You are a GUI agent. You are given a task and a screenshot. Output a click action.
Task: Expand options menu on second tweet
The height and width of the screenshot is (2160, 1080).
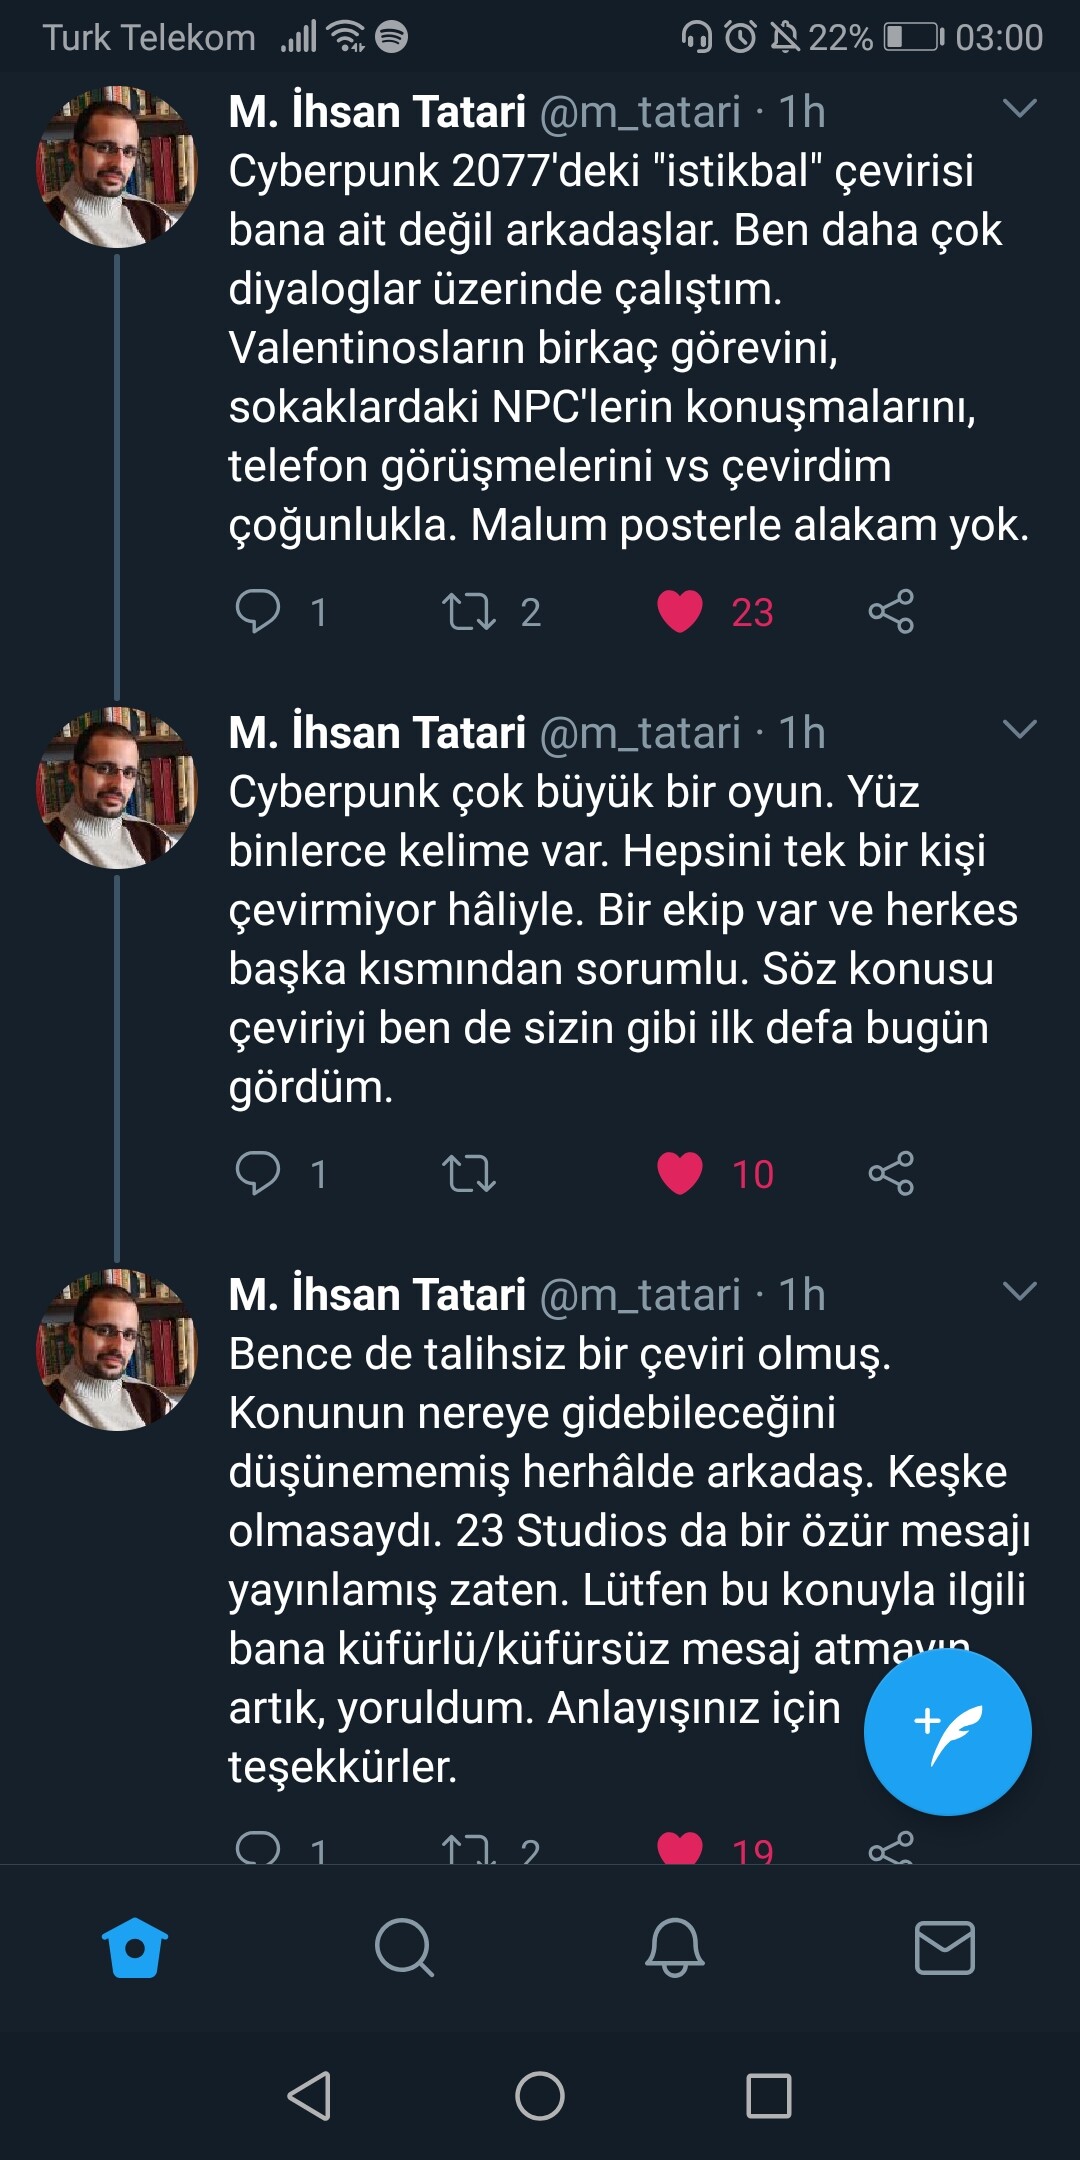click(1019, 730)
